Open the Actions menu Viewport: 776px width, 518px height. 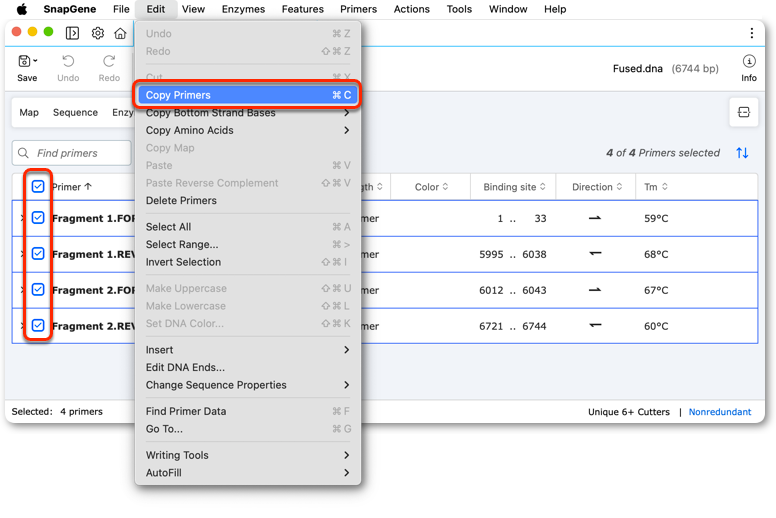click(x=411, y=9)
